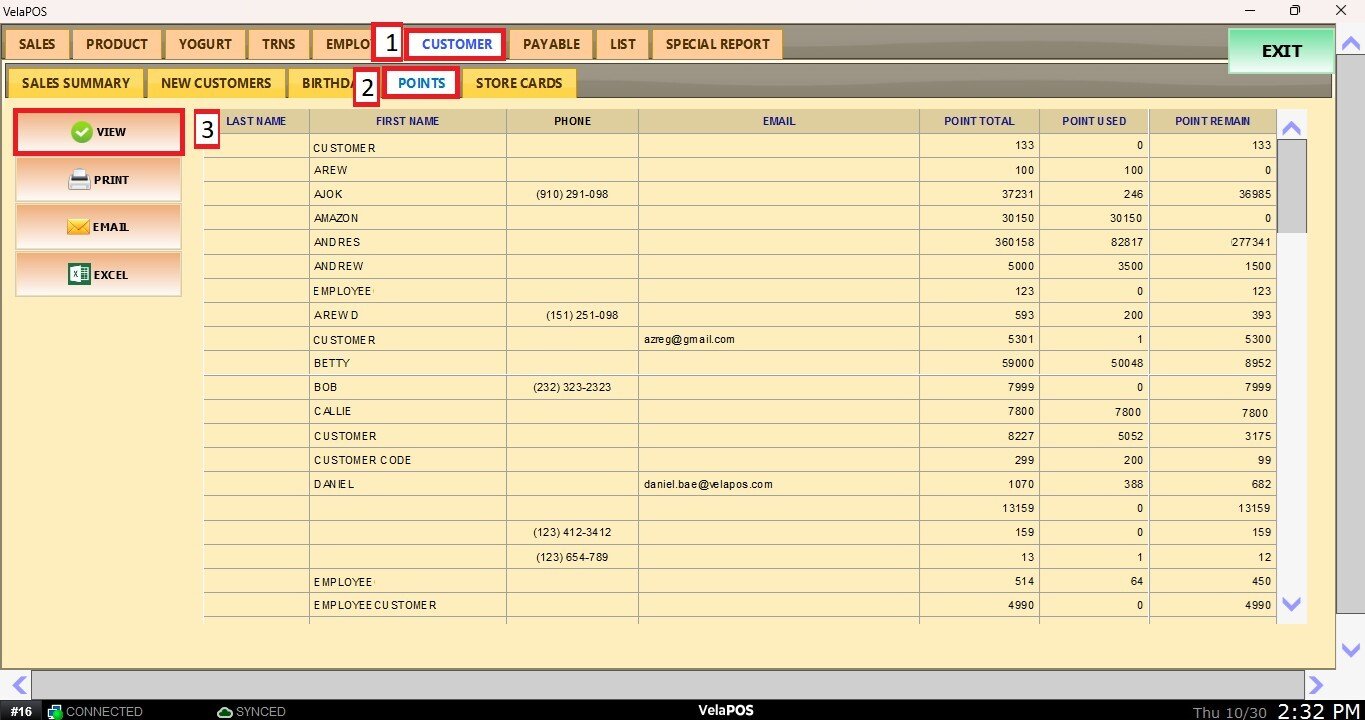
Task: Select the daniel.bae@velapos.com email cell
Action: click(709, 484)
